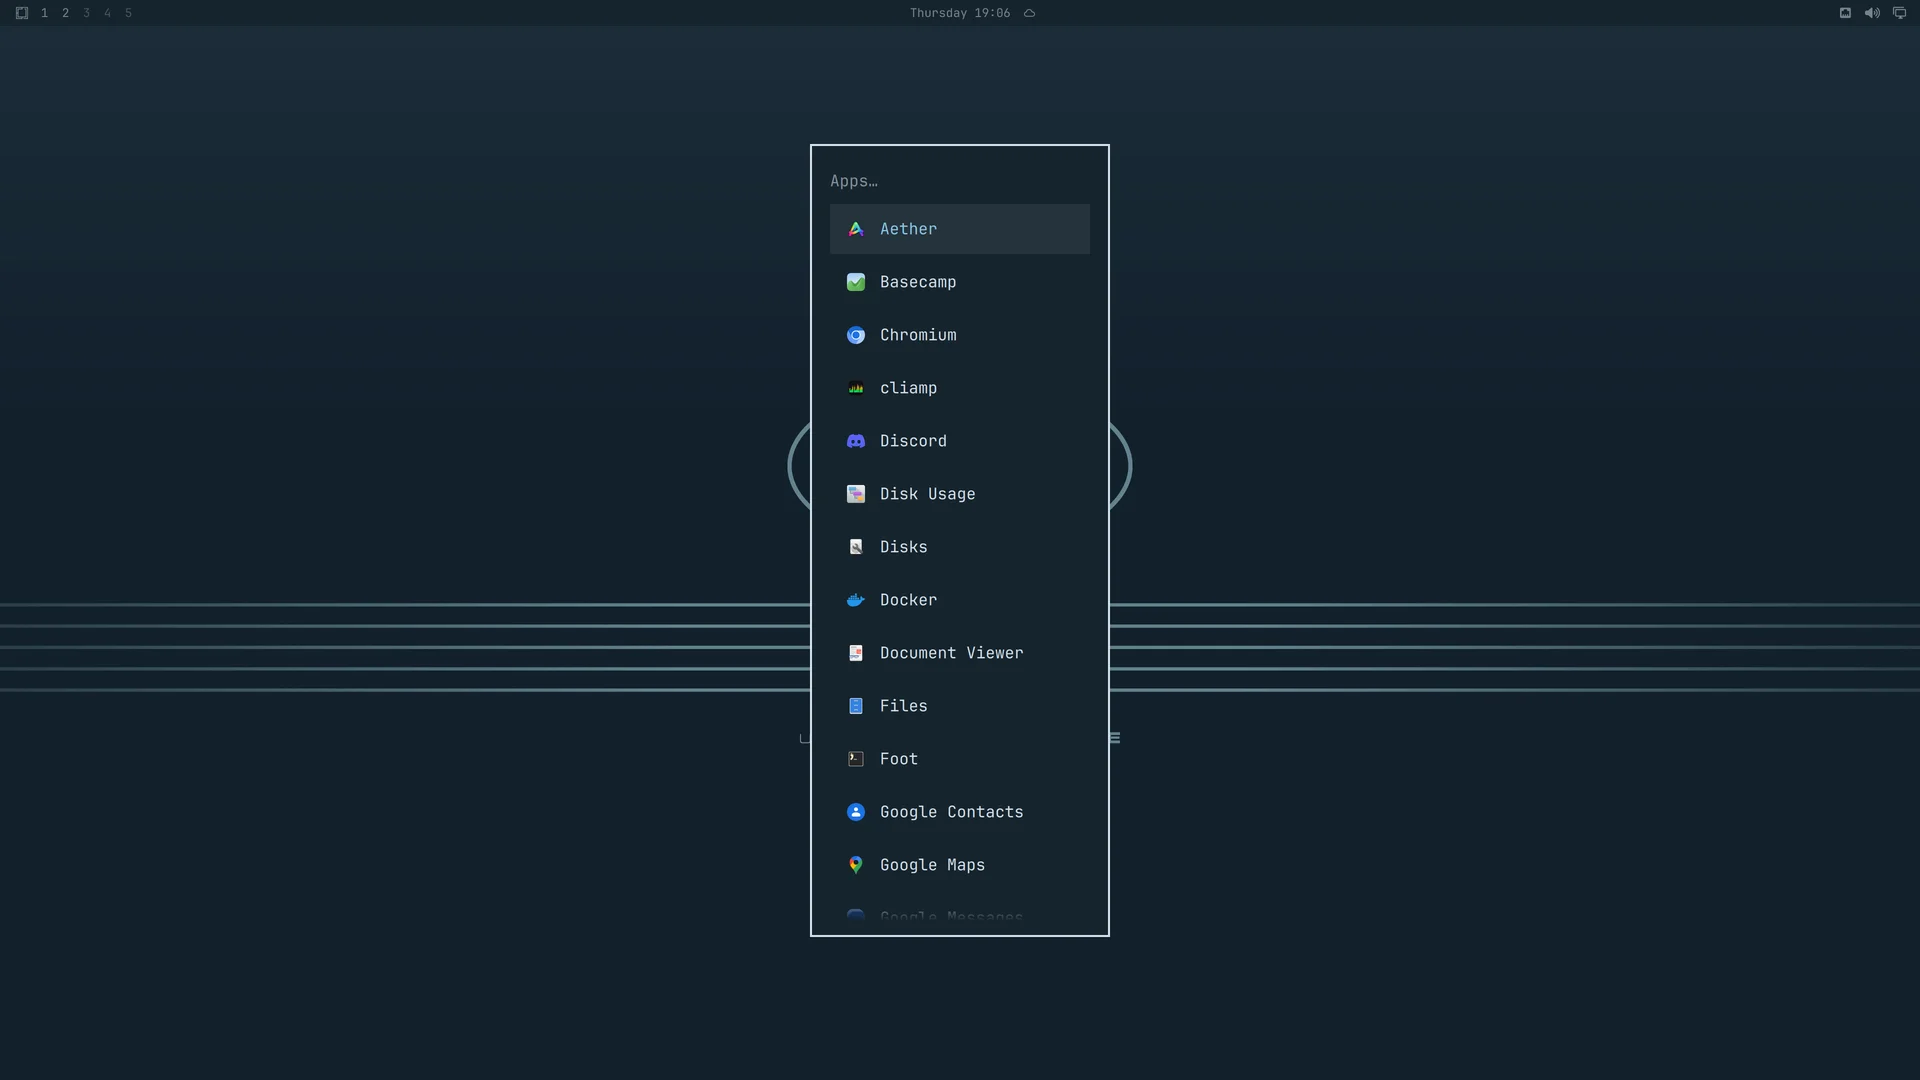Open the Basecamp app icon

(x=856, y=282)
